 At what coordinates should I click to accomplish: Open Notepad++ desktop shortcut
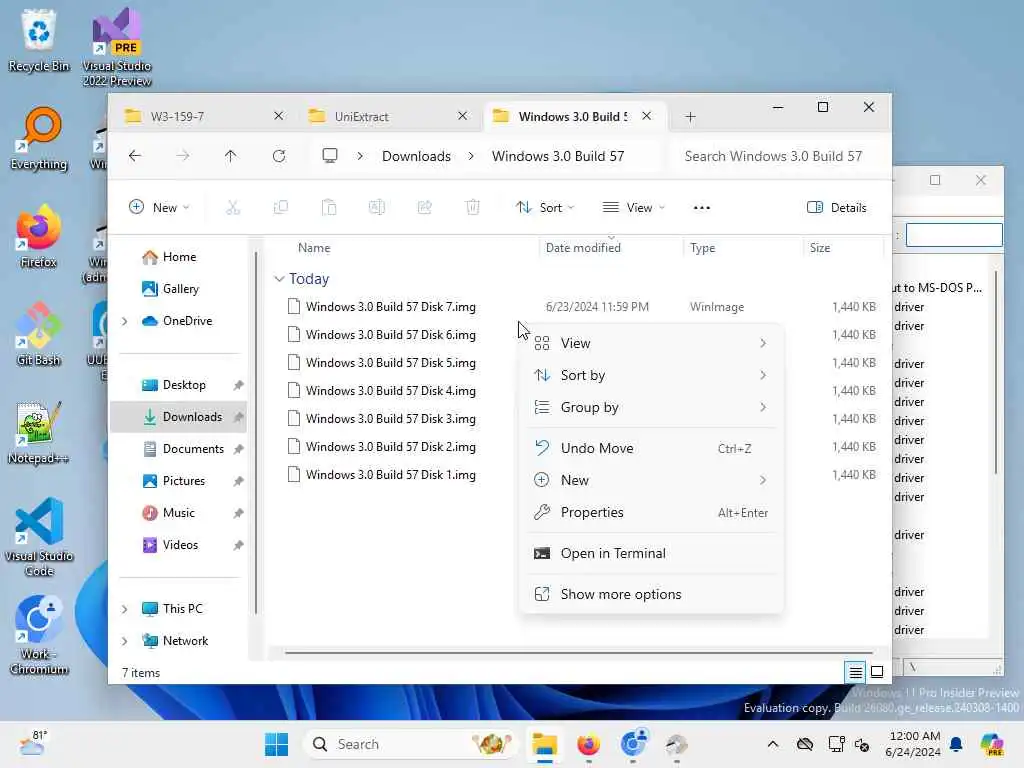tap(39, 432)
